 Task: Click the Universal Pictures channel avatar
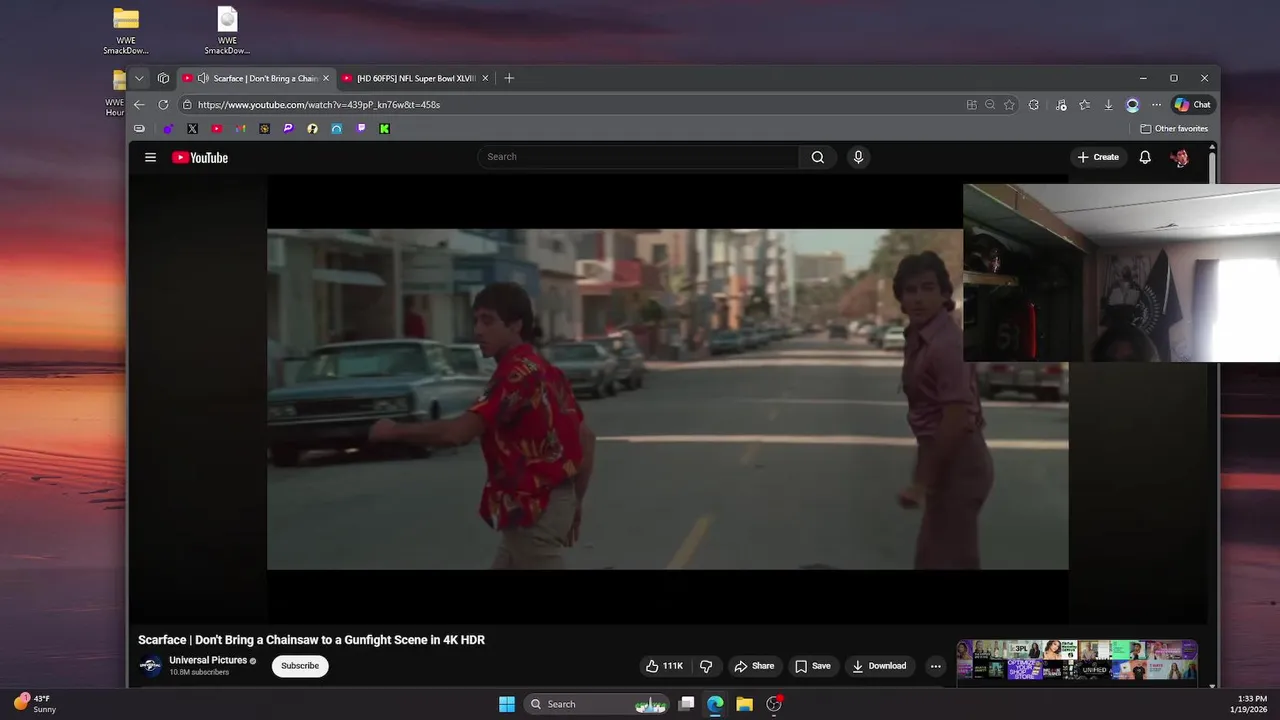(x=150, y=666)
